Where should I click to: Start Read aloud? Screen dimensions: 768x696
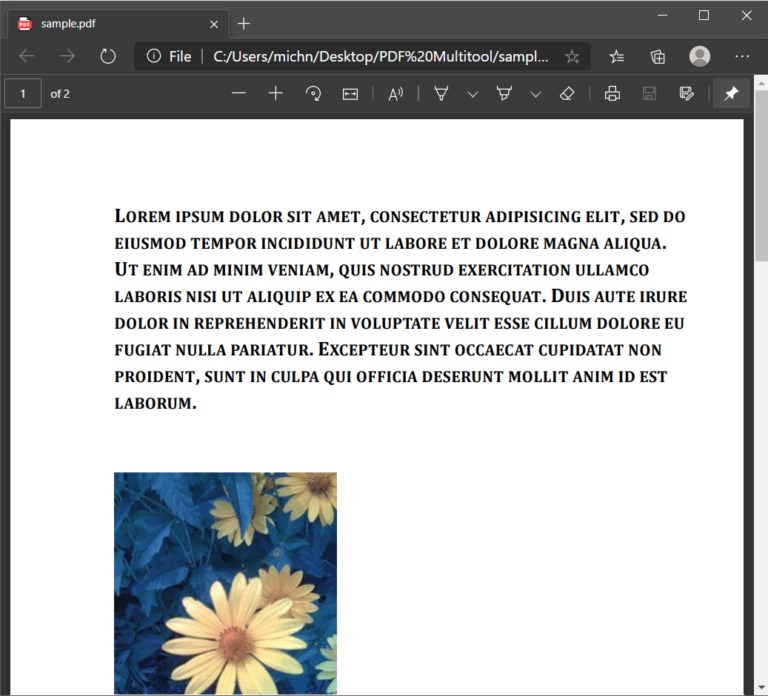395,94
